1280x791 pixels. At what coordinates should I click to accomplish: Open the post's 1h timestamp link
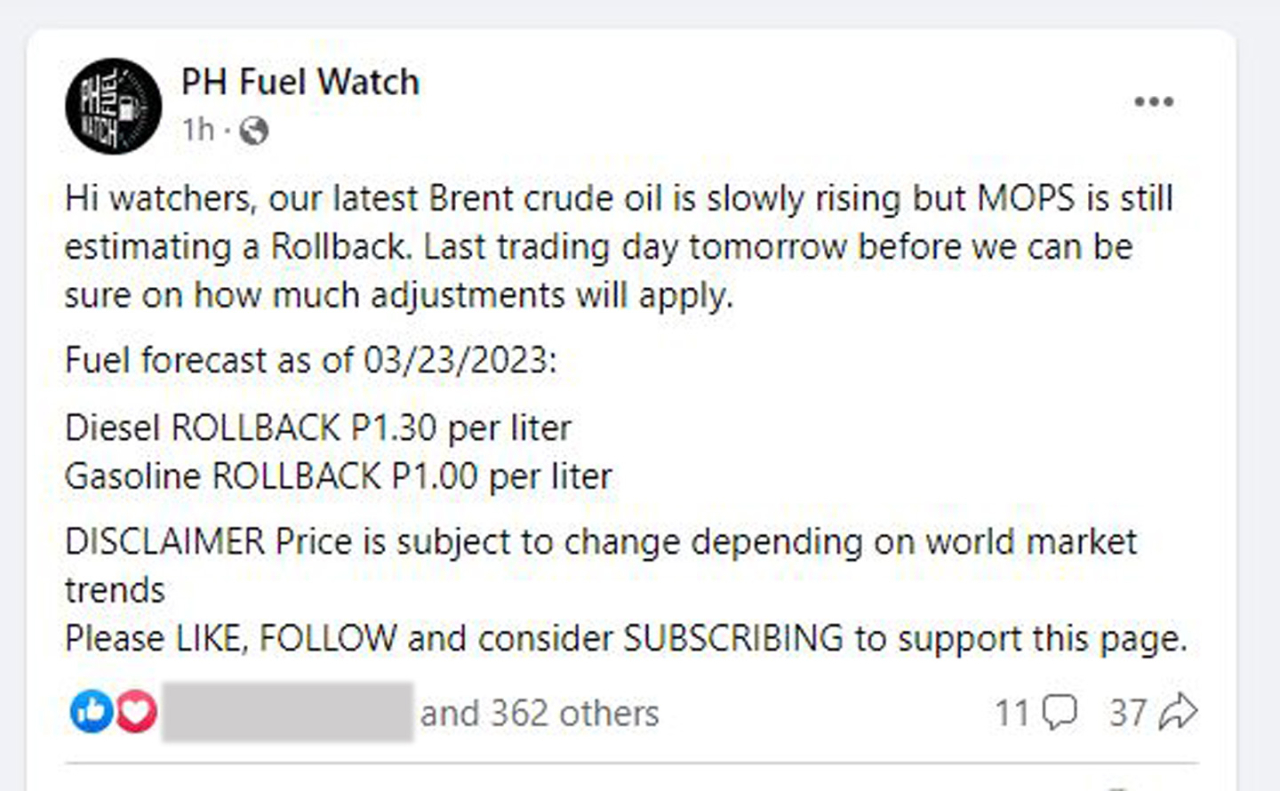click(197, 130)
